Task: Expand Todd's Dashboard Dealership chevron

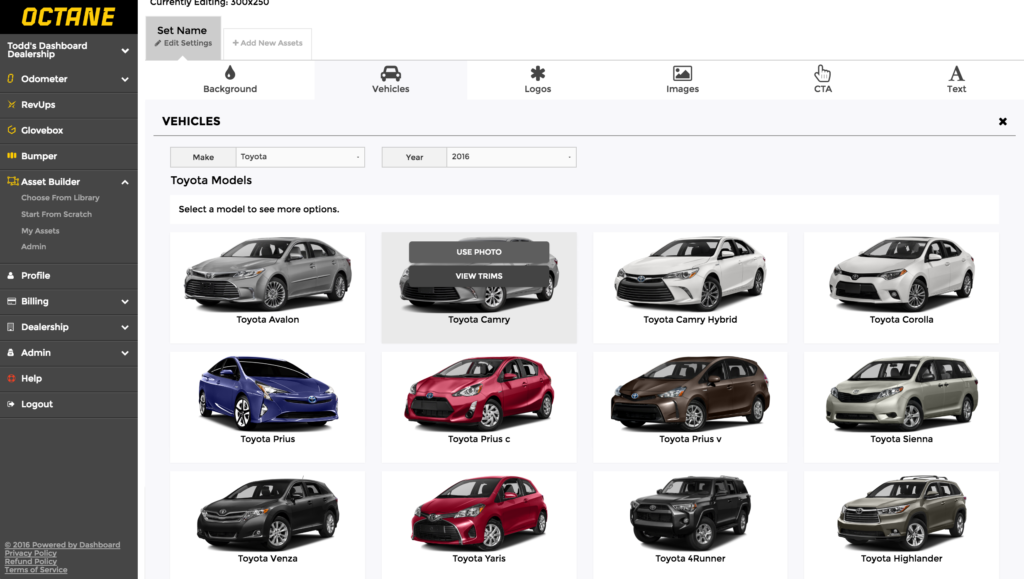Action: (125, 50)
